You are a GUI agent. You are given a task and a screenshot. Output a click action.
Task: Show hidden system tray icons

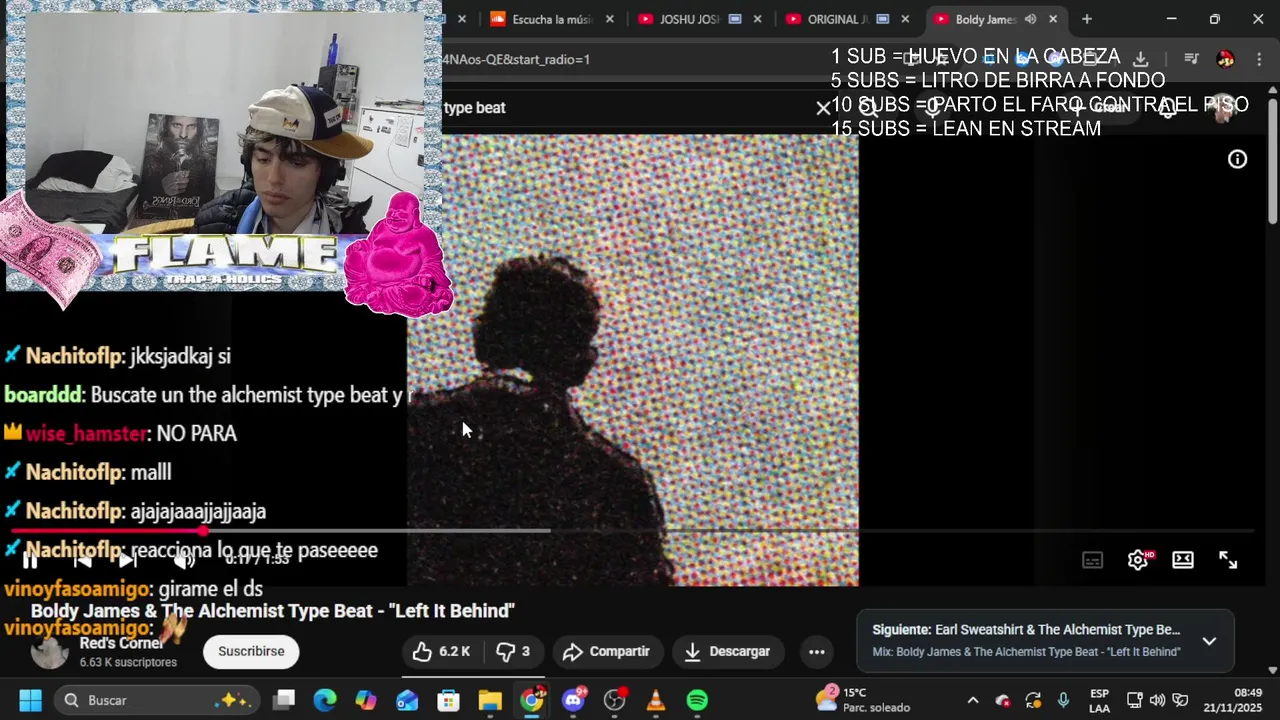point(972,700)
